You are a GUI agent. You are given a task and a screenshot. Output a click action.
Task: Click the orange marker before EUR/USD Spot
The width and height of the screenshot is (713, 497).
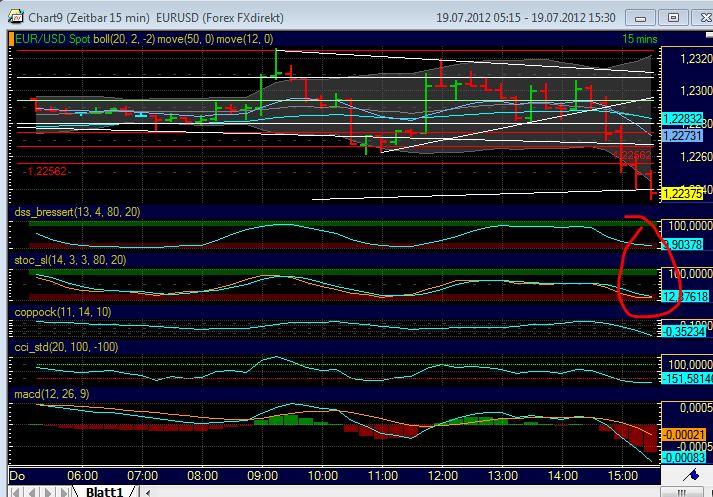pos(11,39)
